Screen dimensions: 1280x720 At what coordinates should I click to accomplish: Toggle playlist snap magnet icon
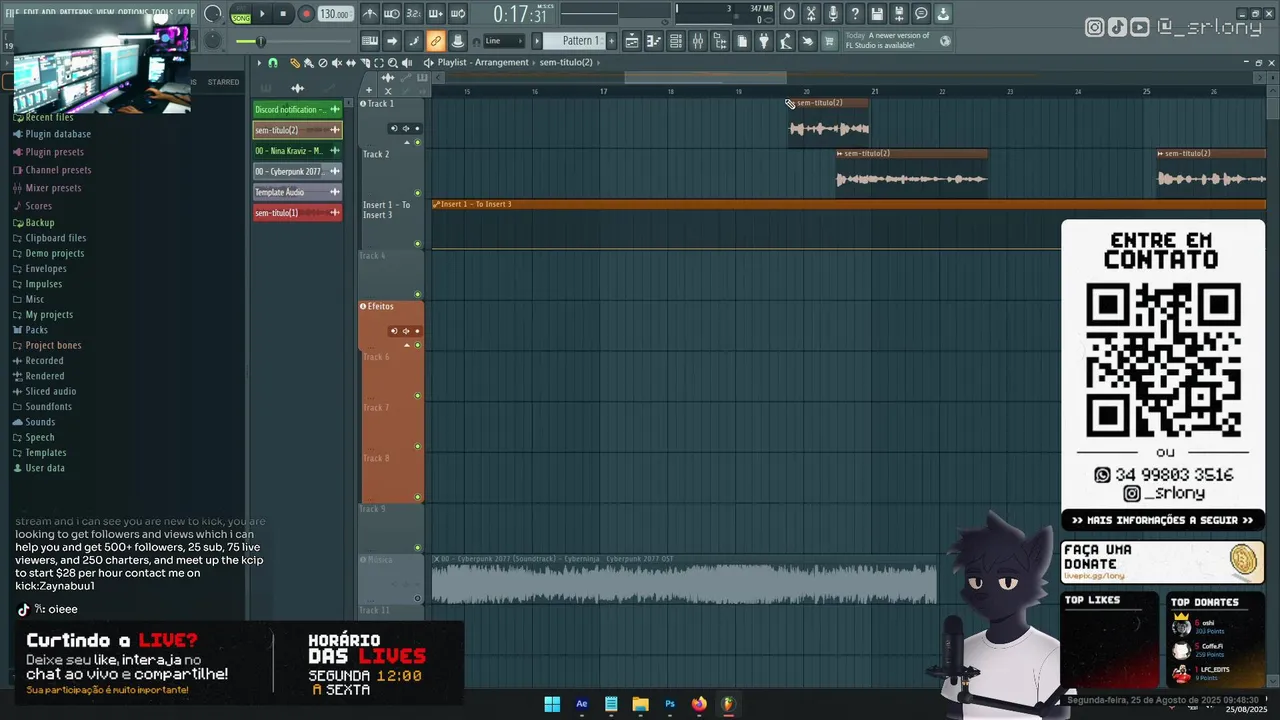pyautogui.click(x=273, y=63)
